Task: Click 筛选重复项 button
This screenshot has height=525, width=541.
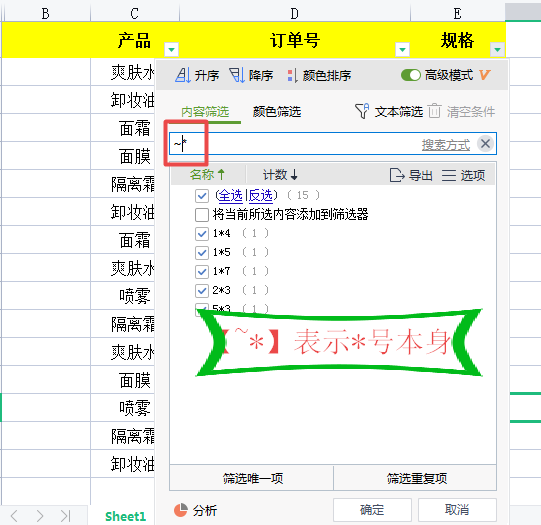Action: (x=416, y=478)
